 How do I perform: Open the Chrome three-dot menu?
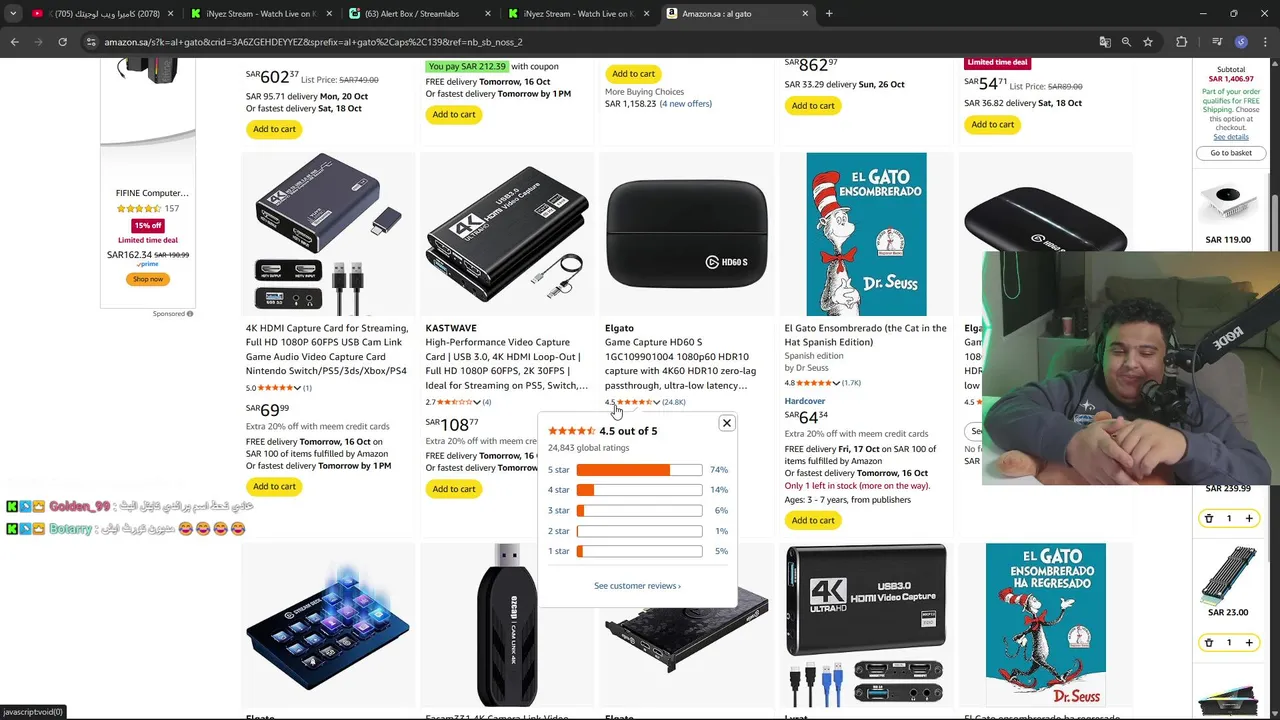(x=1264, y=42)
